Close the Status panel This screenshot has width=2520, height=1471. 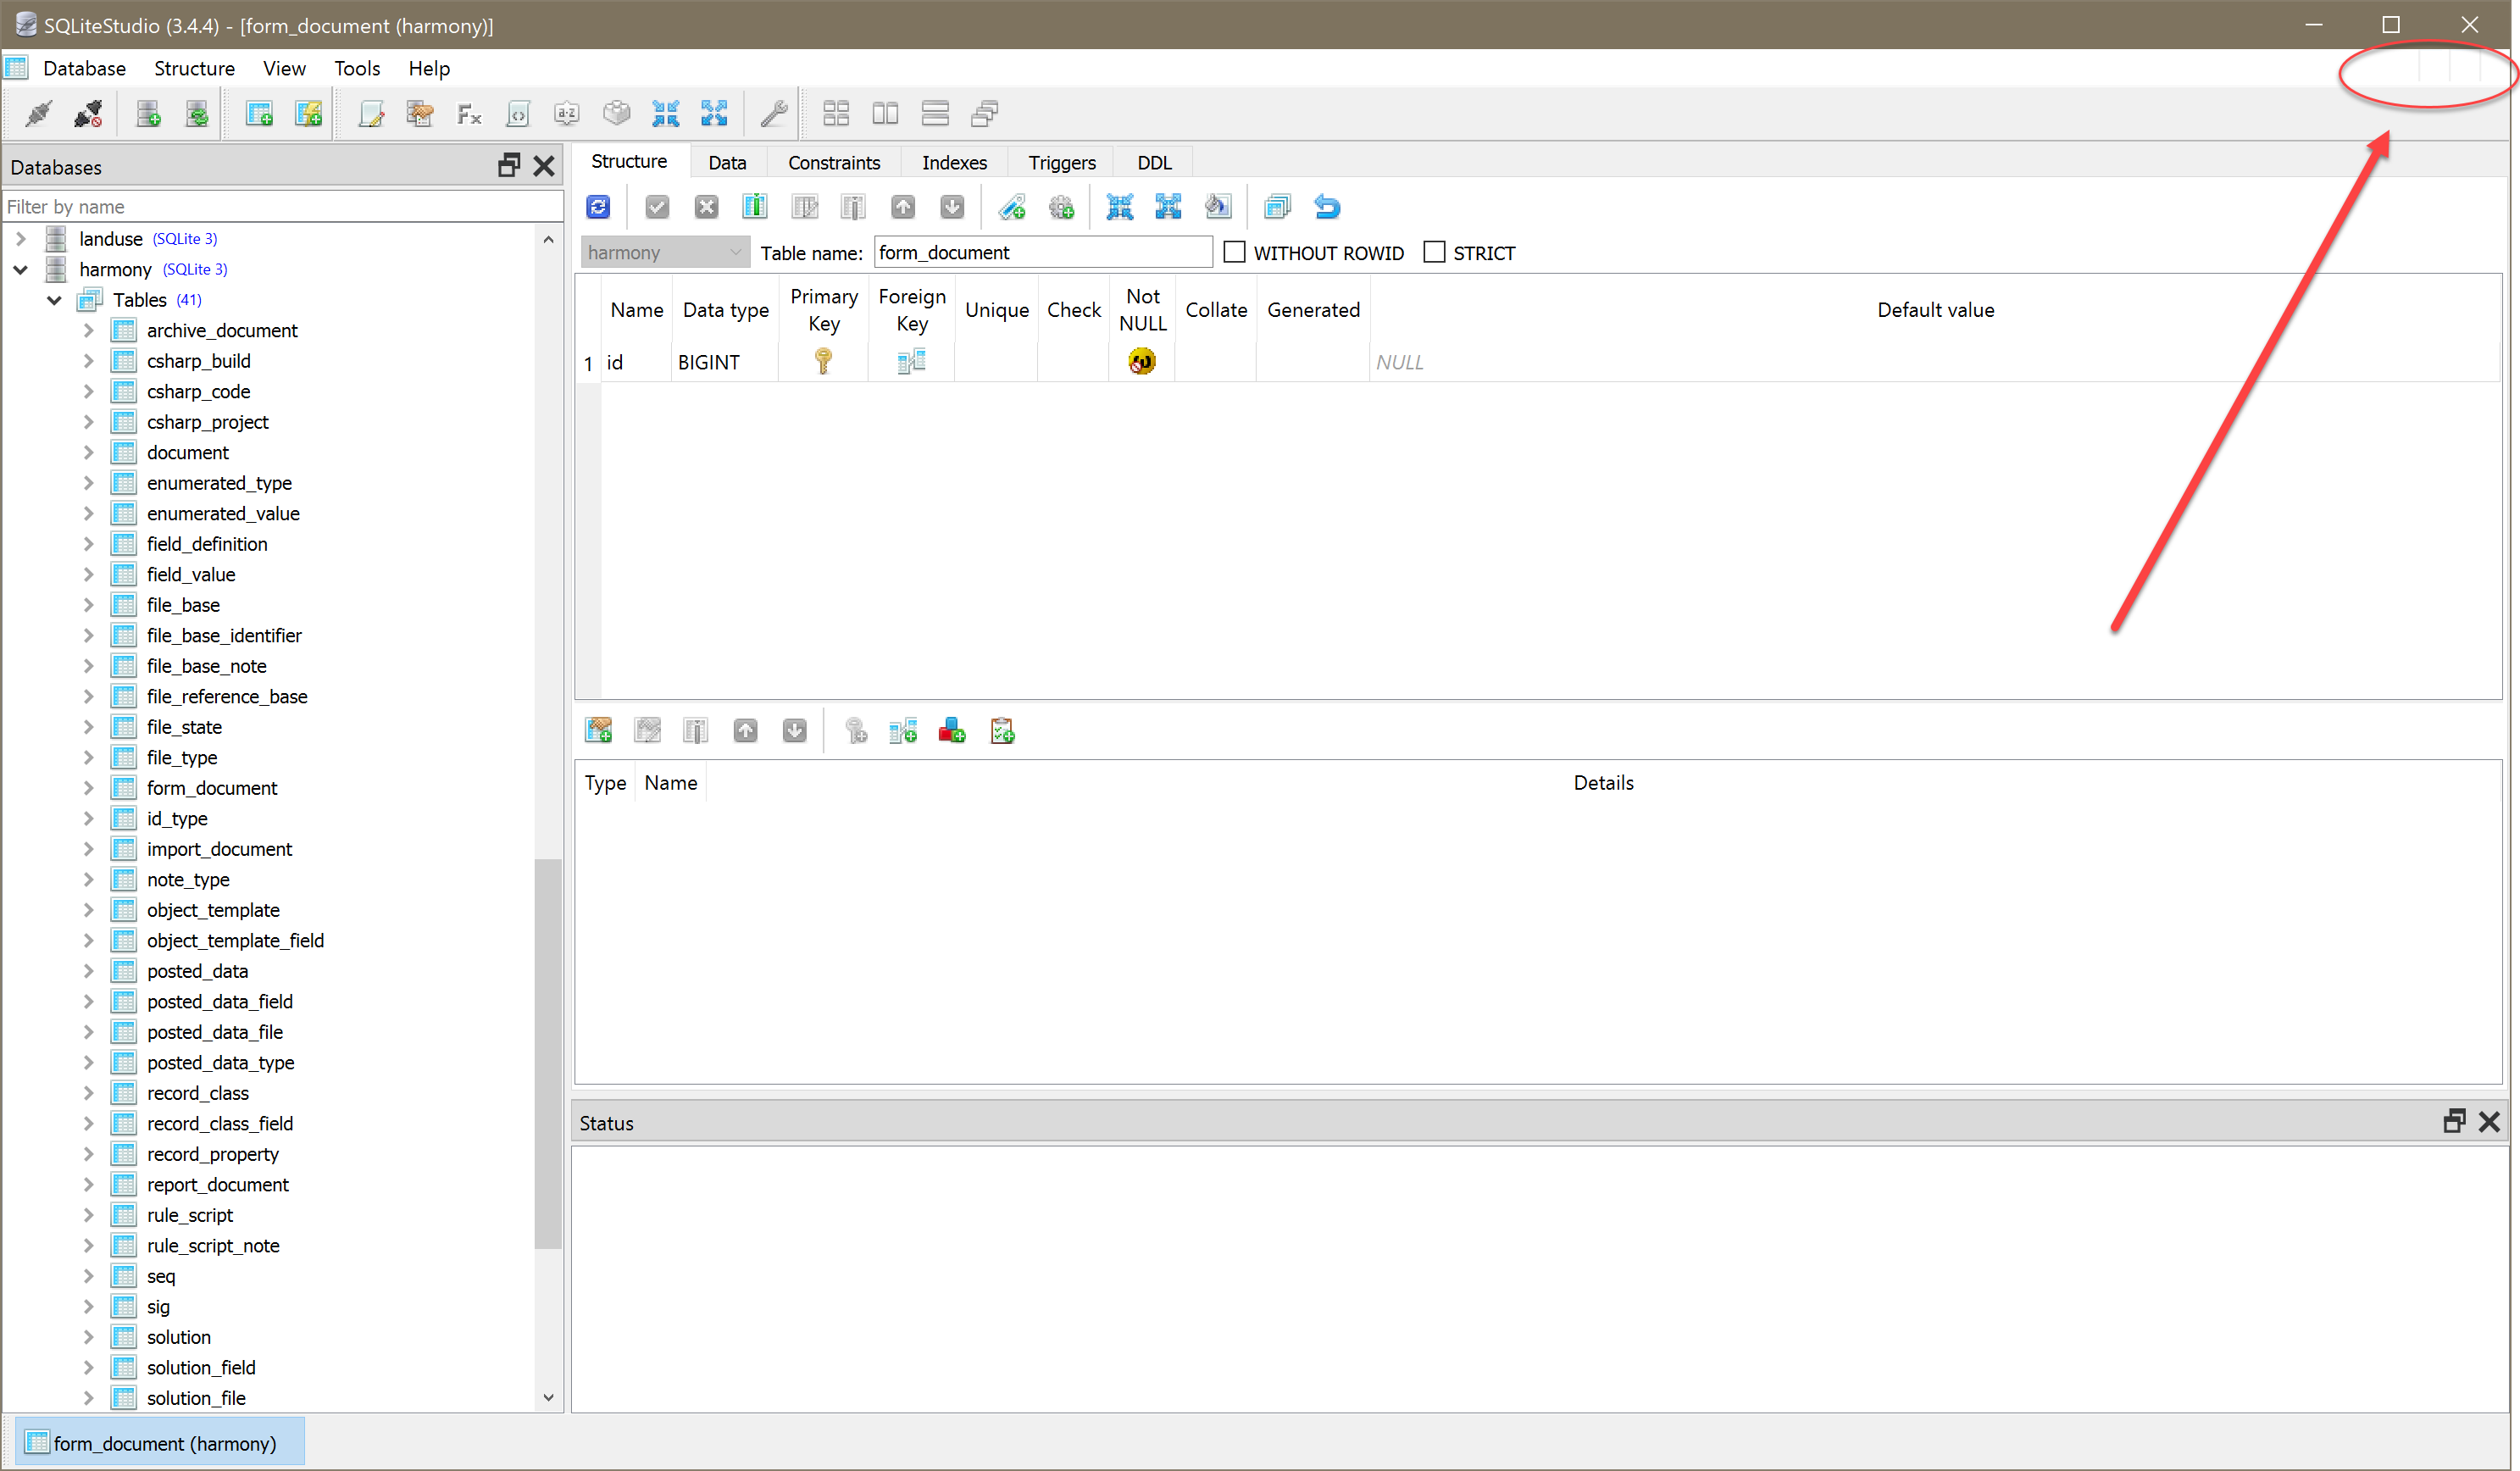(2490, 1122)
